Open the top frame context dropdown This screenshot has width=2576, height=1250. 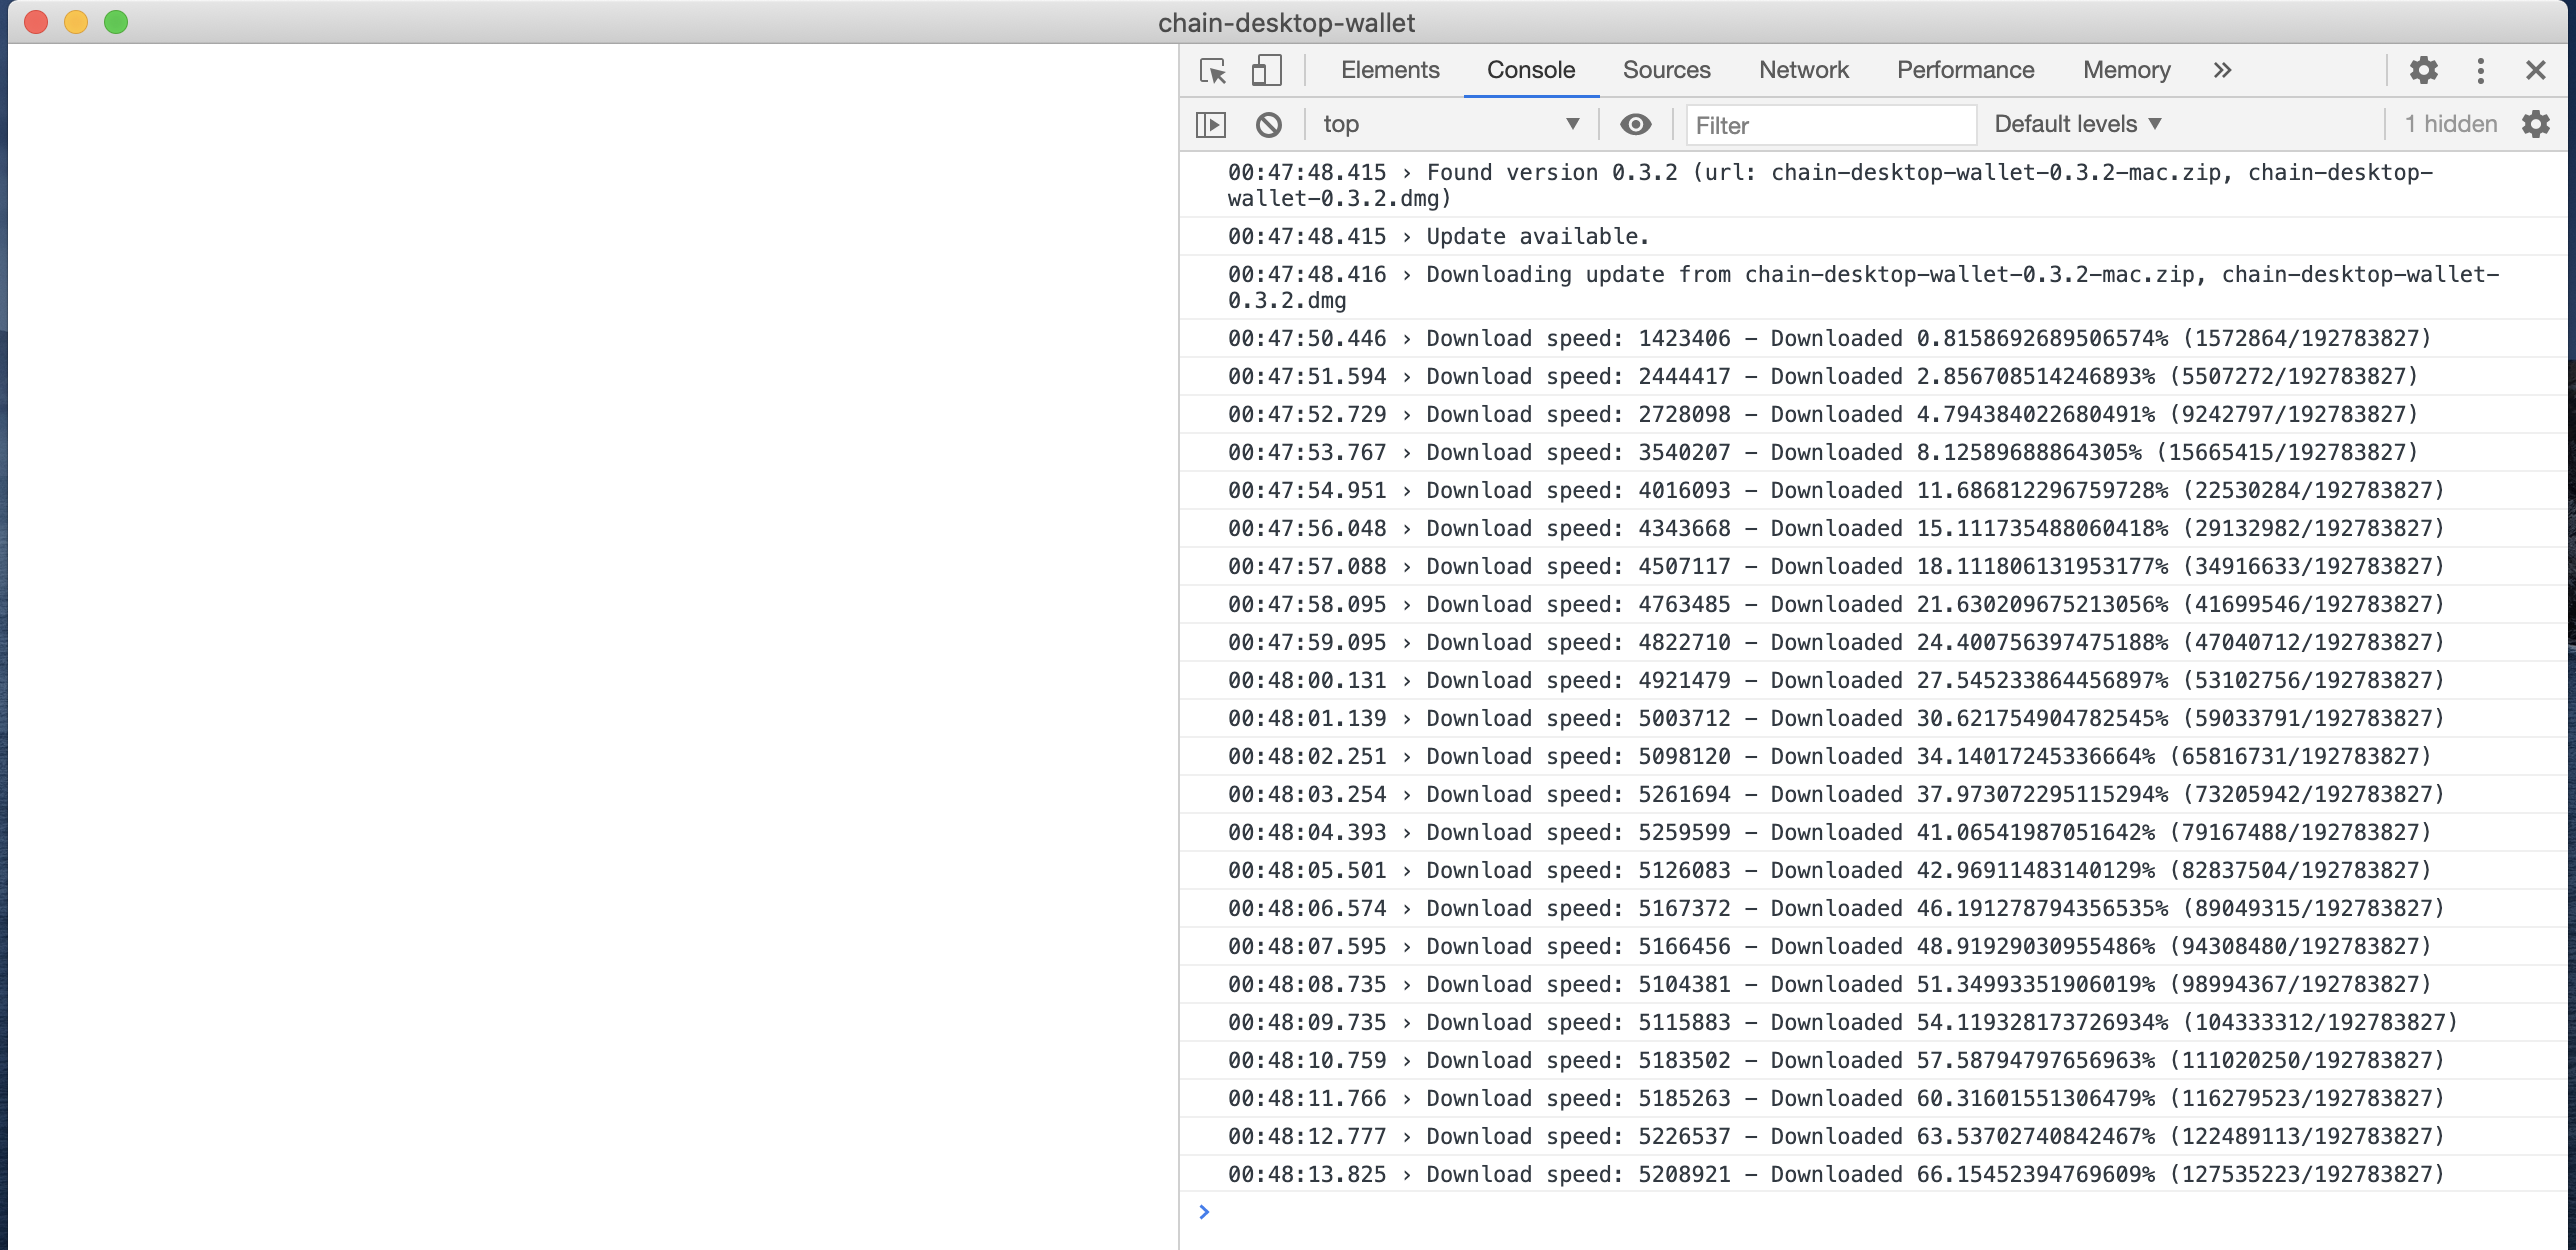[1450, 124]
